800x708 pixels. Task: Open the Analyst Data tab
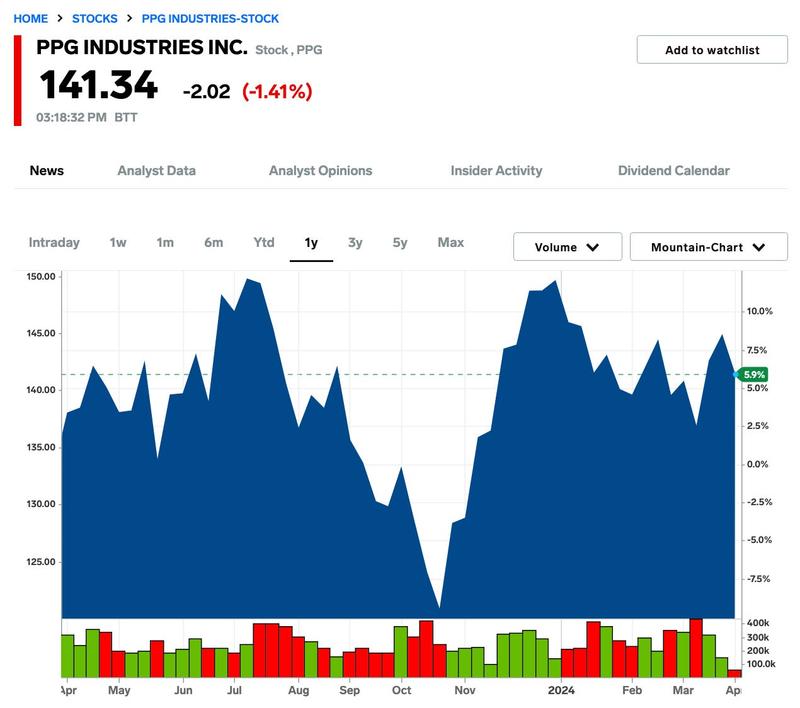pyautogui.click(x=157, y=170)
